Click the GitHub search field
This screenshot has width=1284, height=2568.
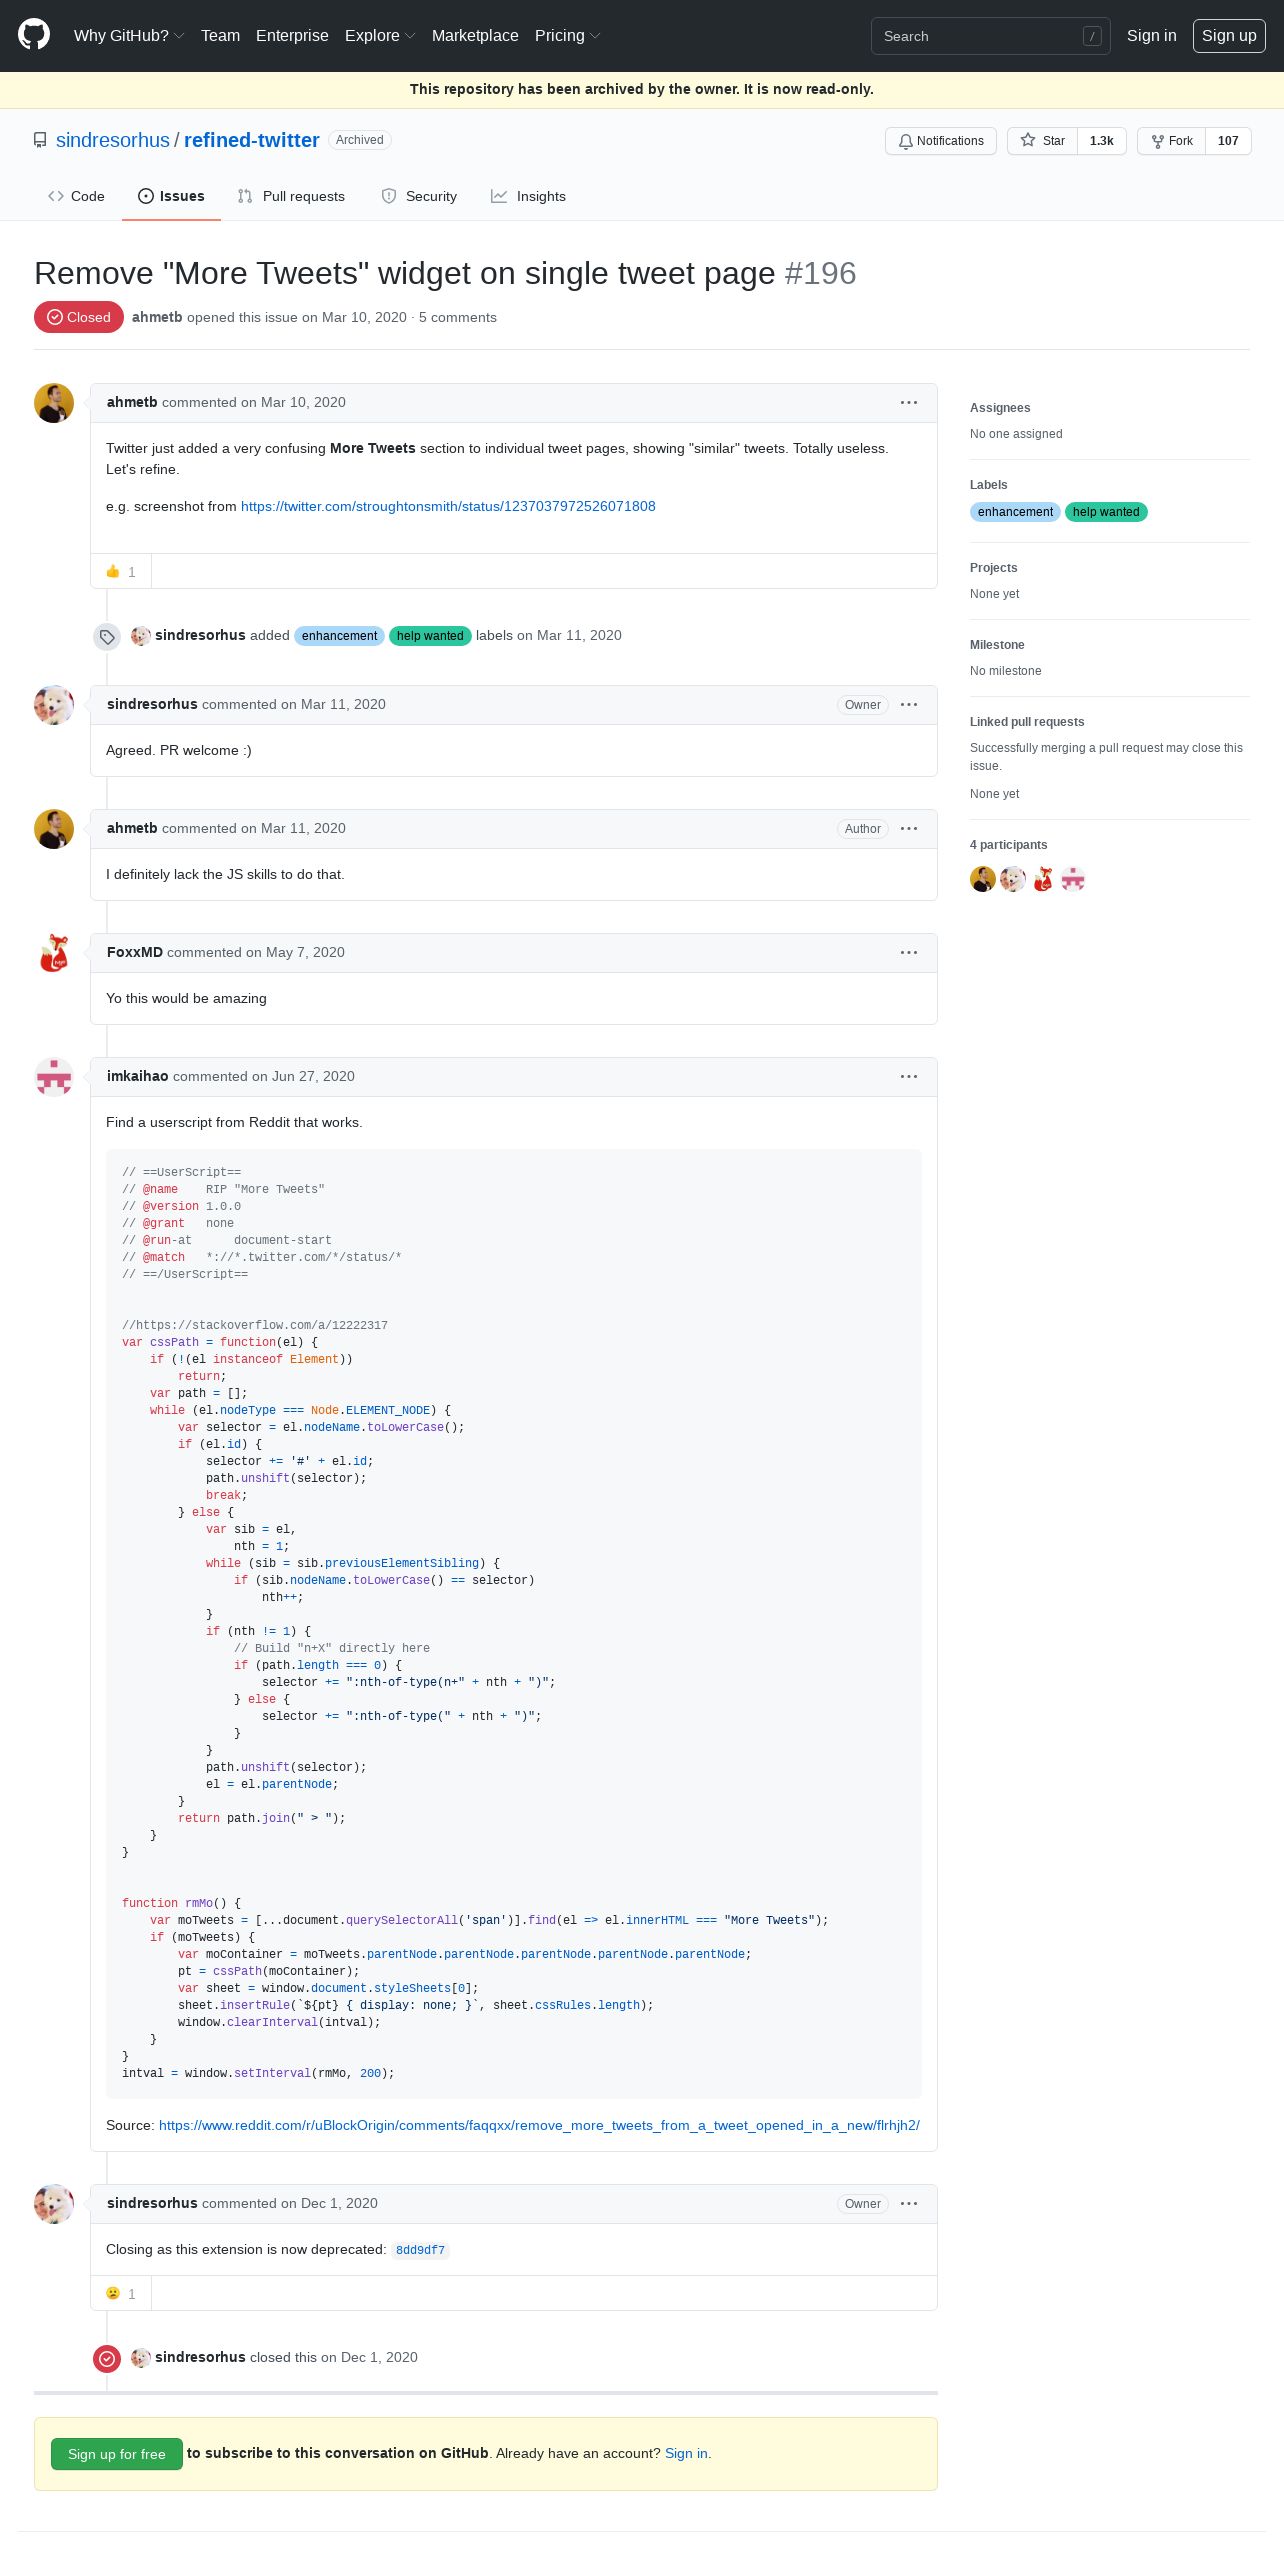point(990,36)
